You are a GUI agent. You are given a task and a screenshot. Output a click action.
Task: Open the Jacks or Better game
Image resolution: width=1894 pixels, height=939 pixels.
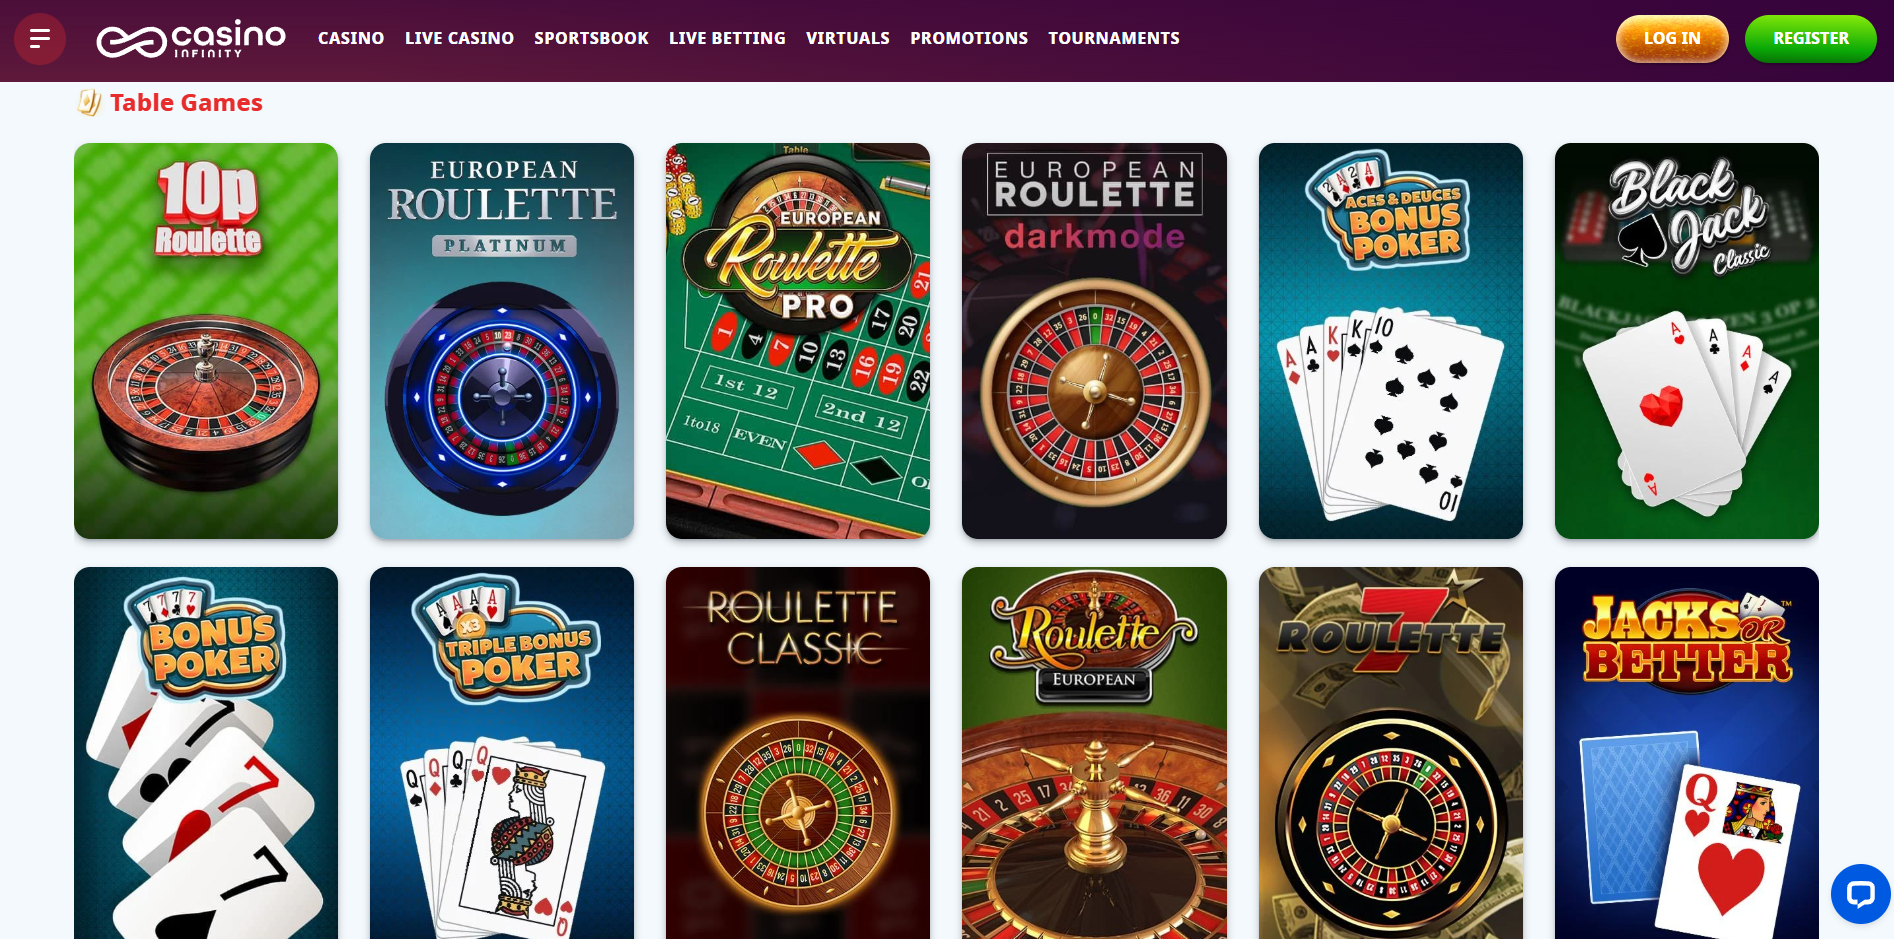1687,753
